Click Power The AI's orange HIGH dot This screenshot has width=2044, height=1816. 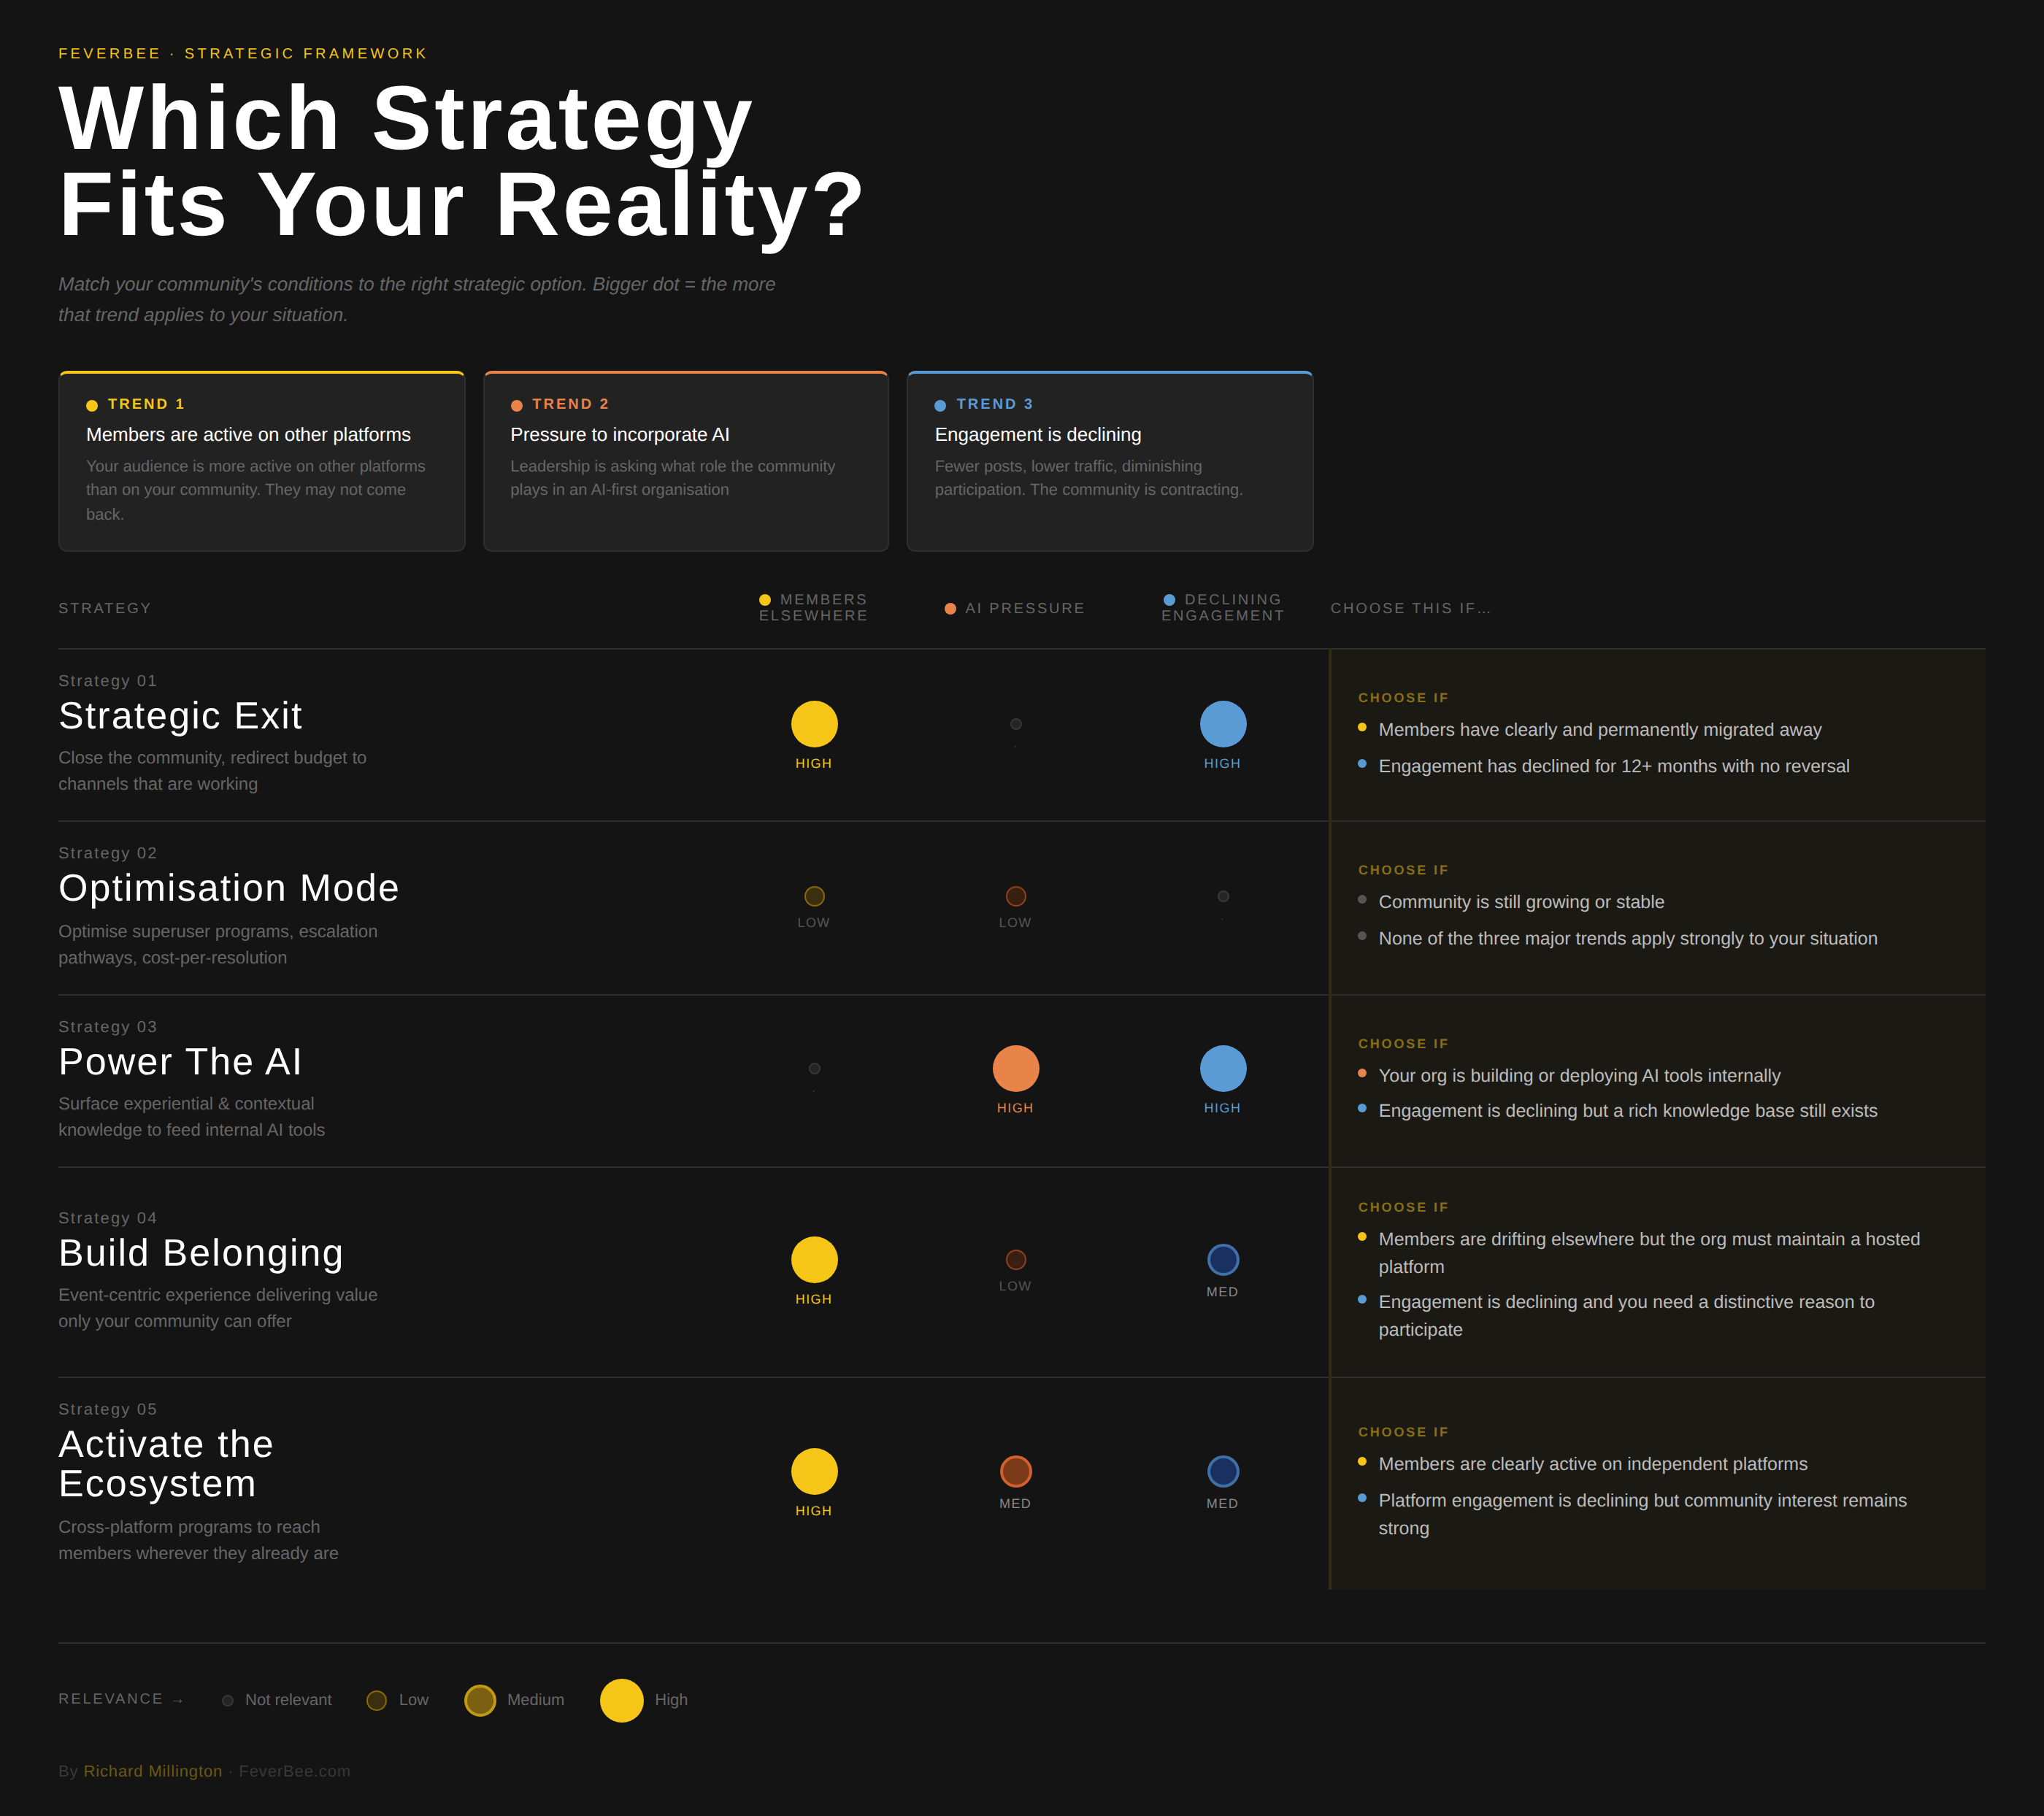point(1015,1068)
